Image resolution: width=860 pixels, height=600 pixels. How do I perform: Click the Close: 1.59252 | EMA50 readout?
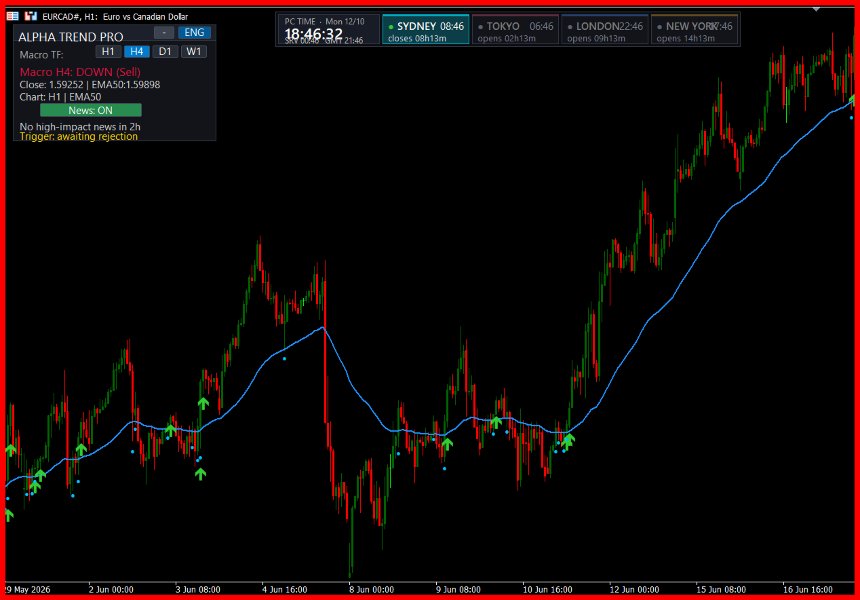[90, 84]
